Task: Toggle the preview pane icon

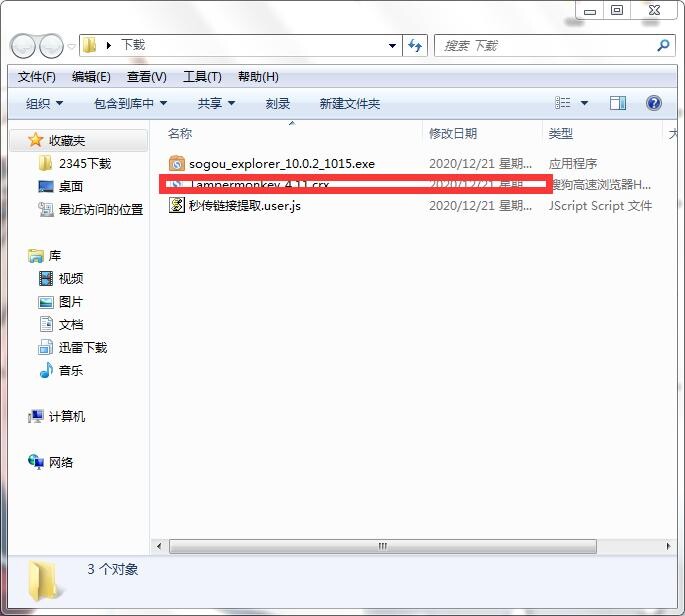Action: coord(618,103)
